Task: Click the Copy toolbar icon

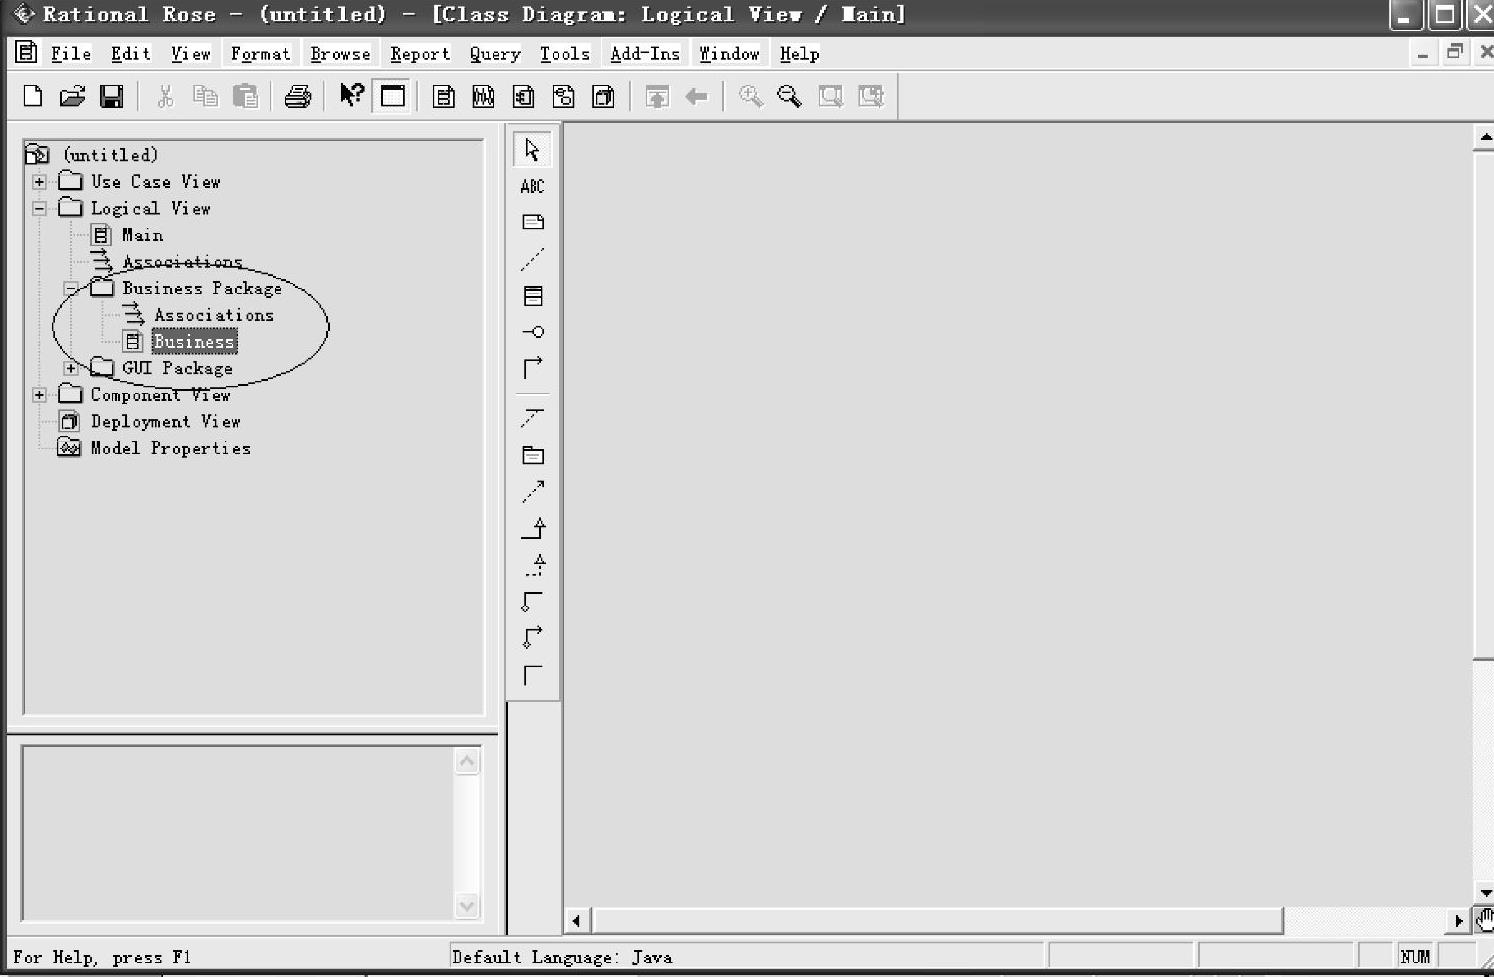Action: tap(205, 96)
